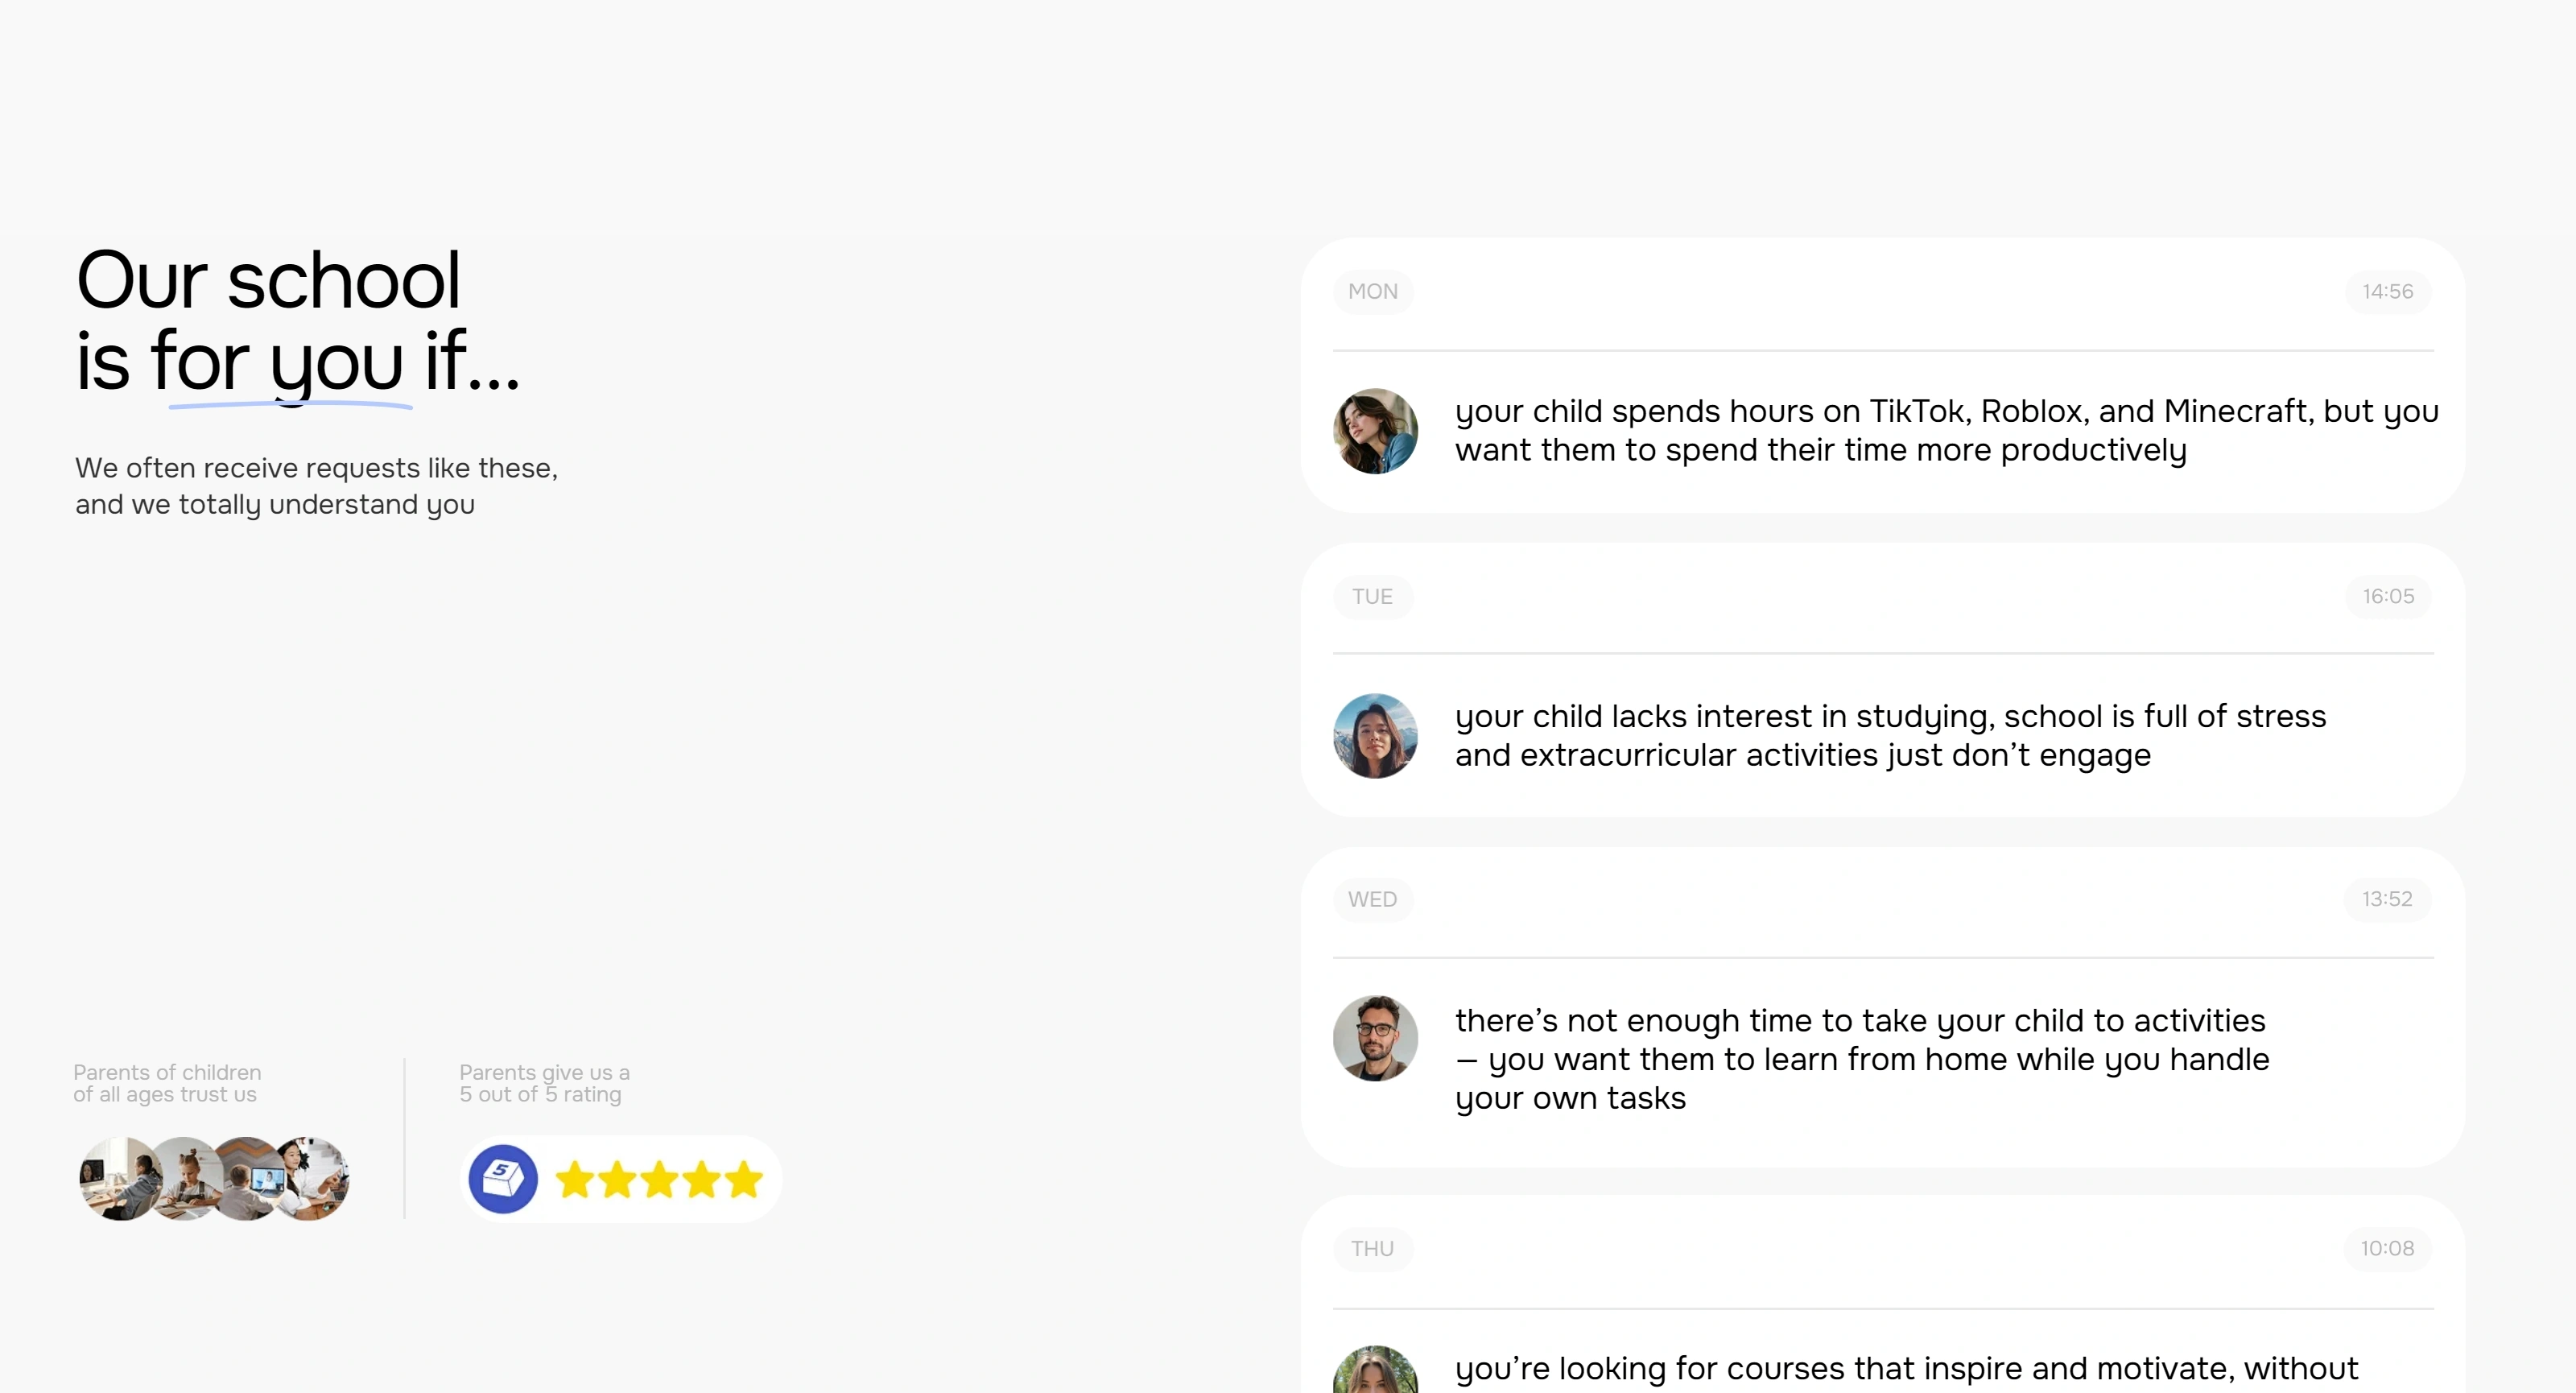The width and height of the screenshot is (2576, 1393).
Task: Click the 13:52 timestamp badge
Action: click(2388, 899)
